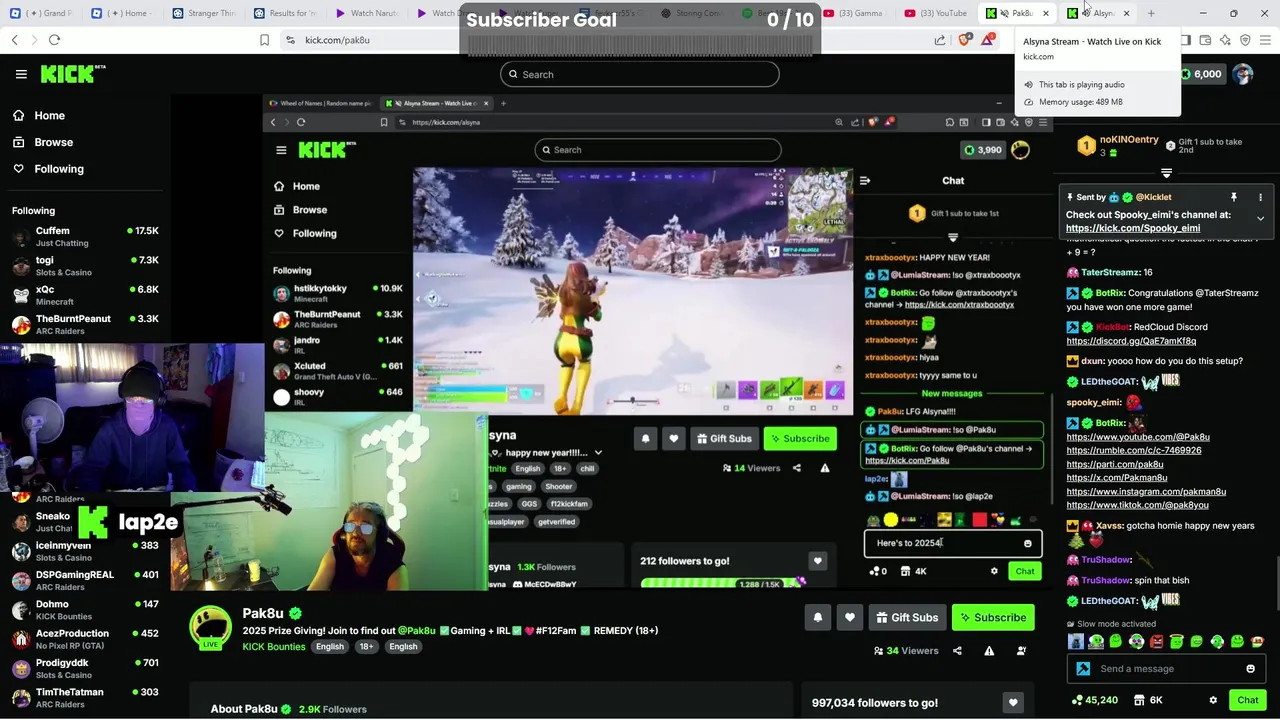The width and height of the screenshot is (1280, 720).
Task: Click the green Subscribe button for Pak8u
Action: (992, 618)
